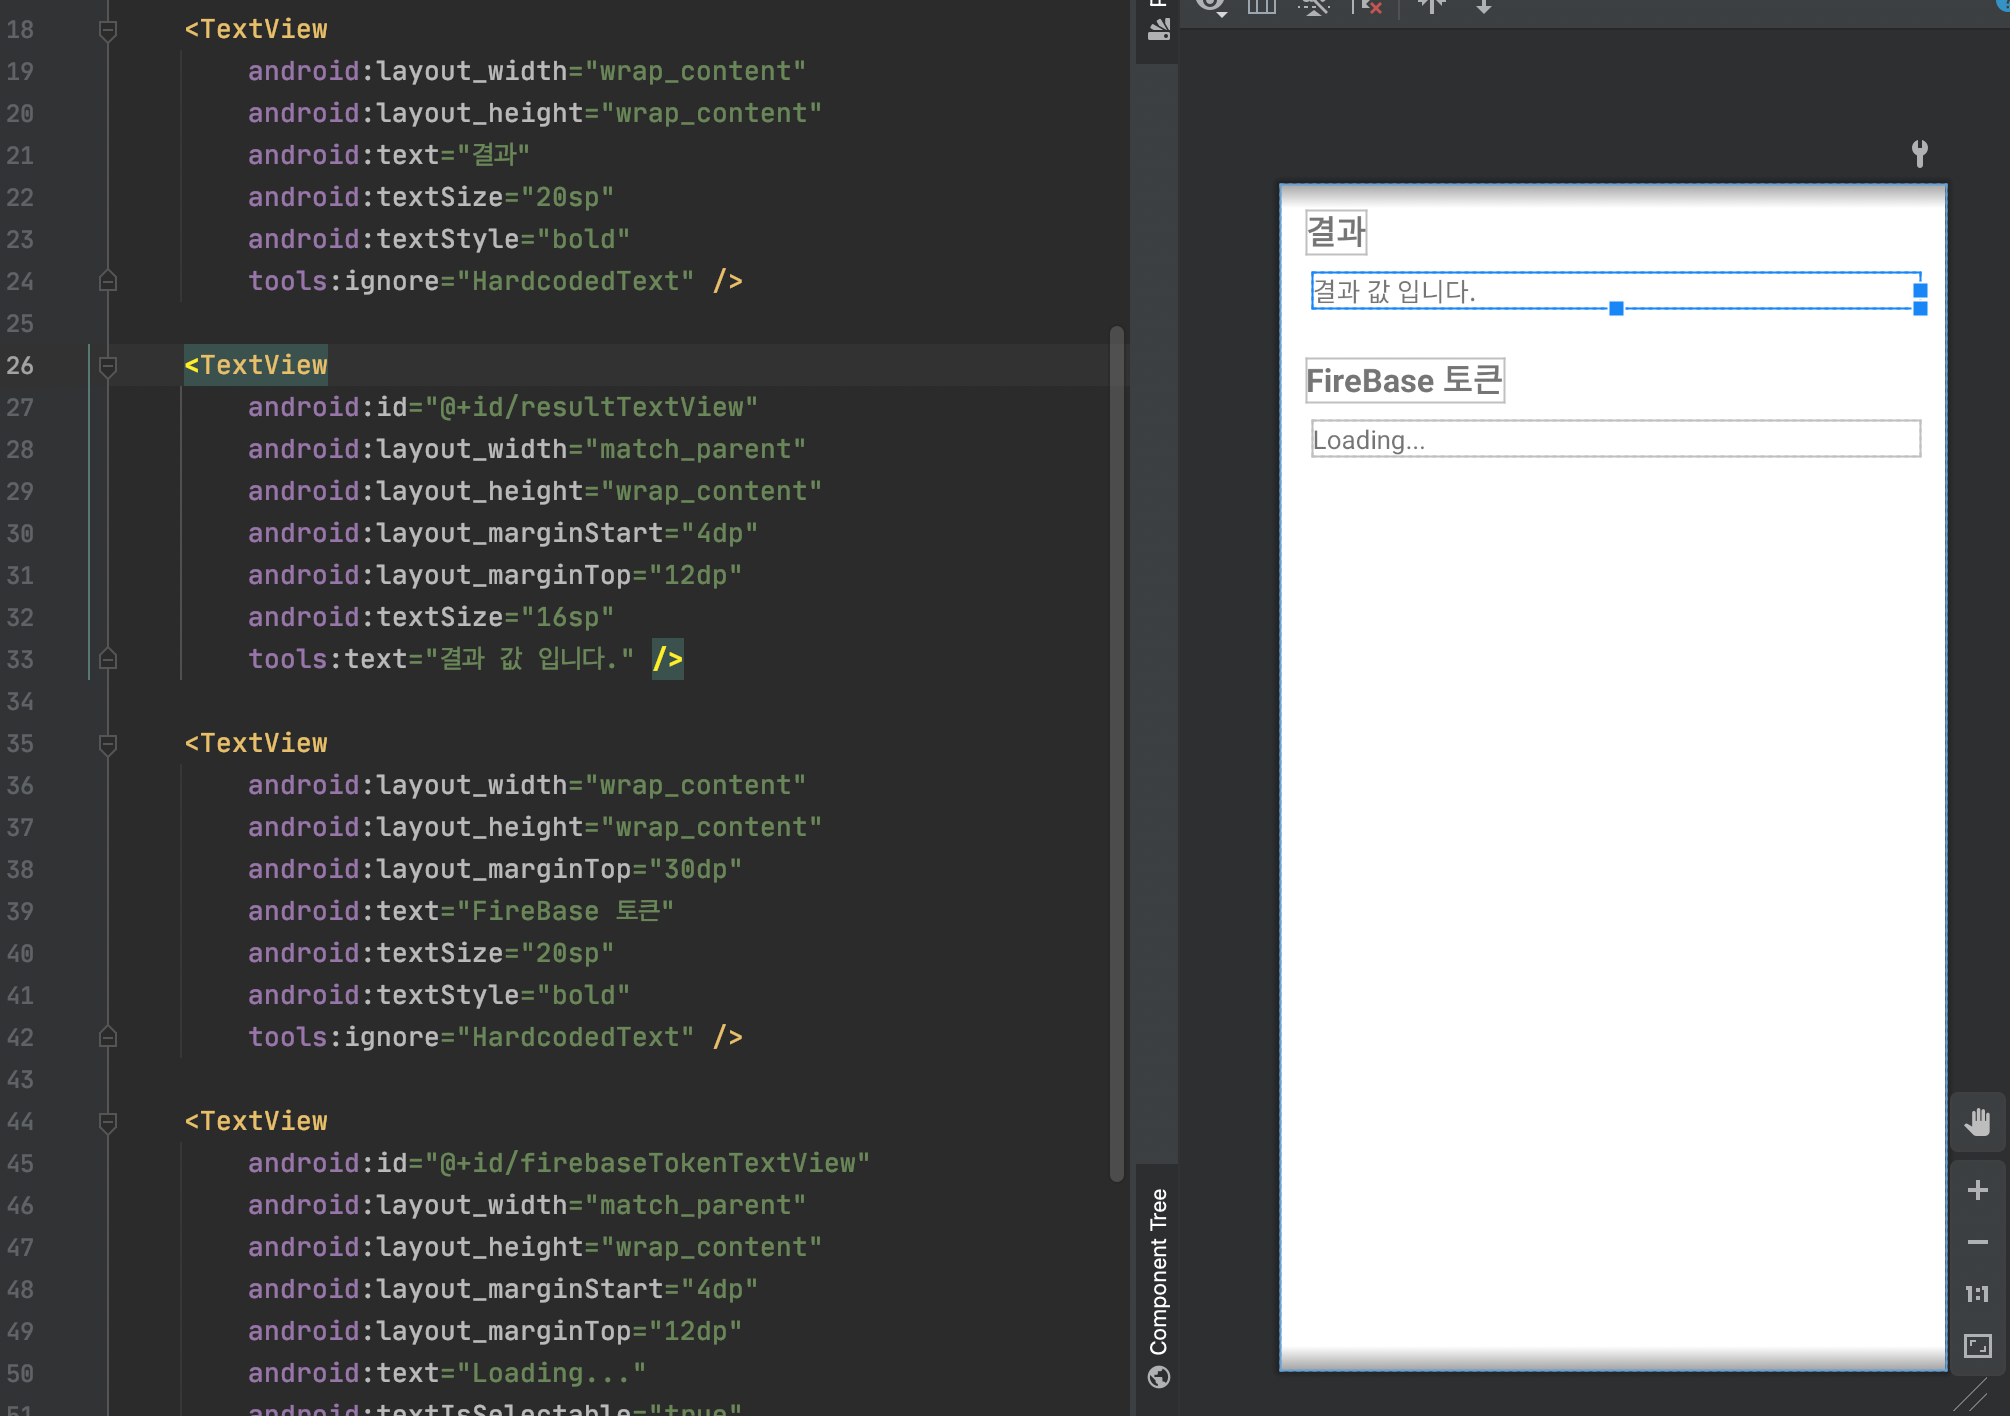
Task: Click the '결과' heading in the preview
Action: [x=1336, y=231]
